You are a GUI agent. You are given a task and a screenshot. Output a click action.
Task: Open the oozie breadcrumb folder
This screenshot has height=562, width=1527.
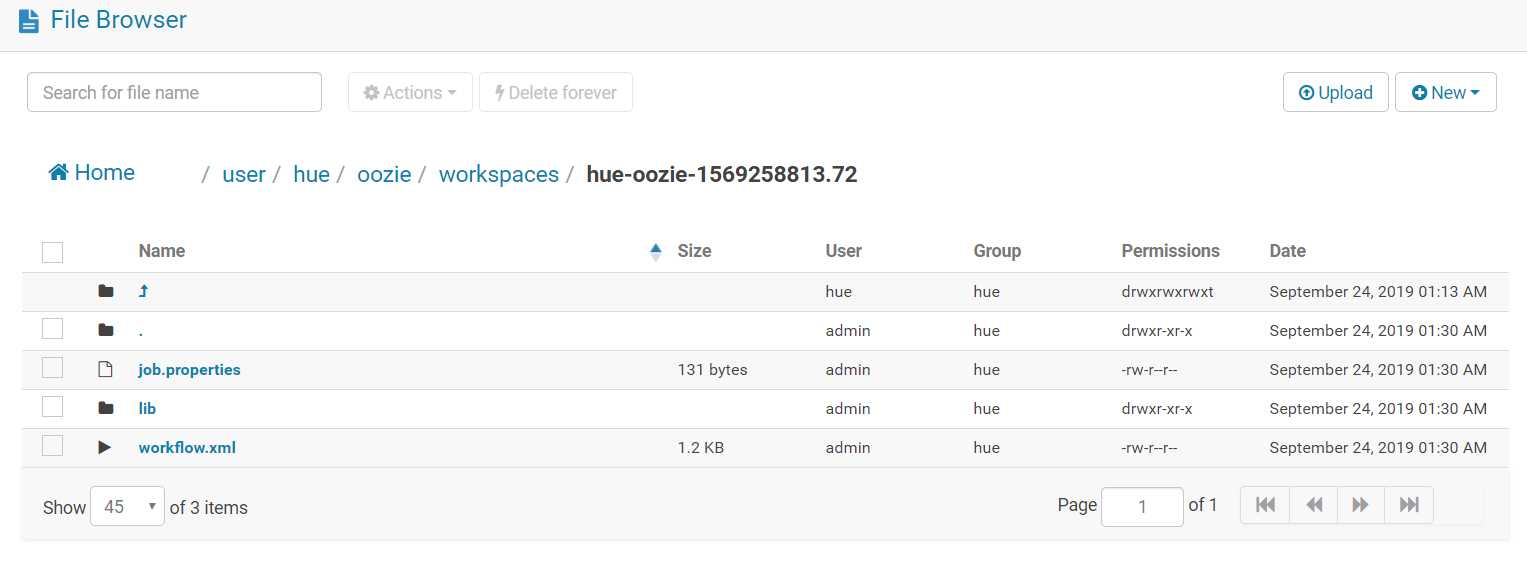(384, 174)
